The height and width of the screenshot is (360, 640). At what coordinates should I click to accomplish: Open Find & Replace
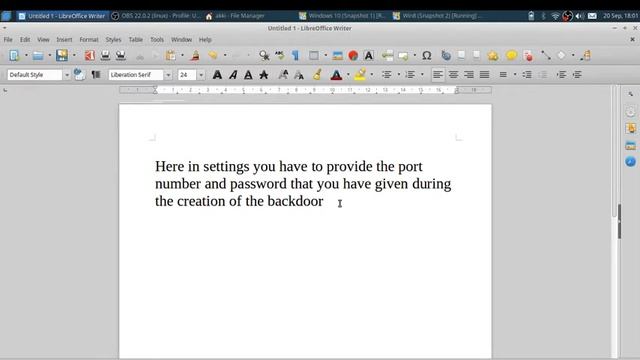(x=264, y=56)
